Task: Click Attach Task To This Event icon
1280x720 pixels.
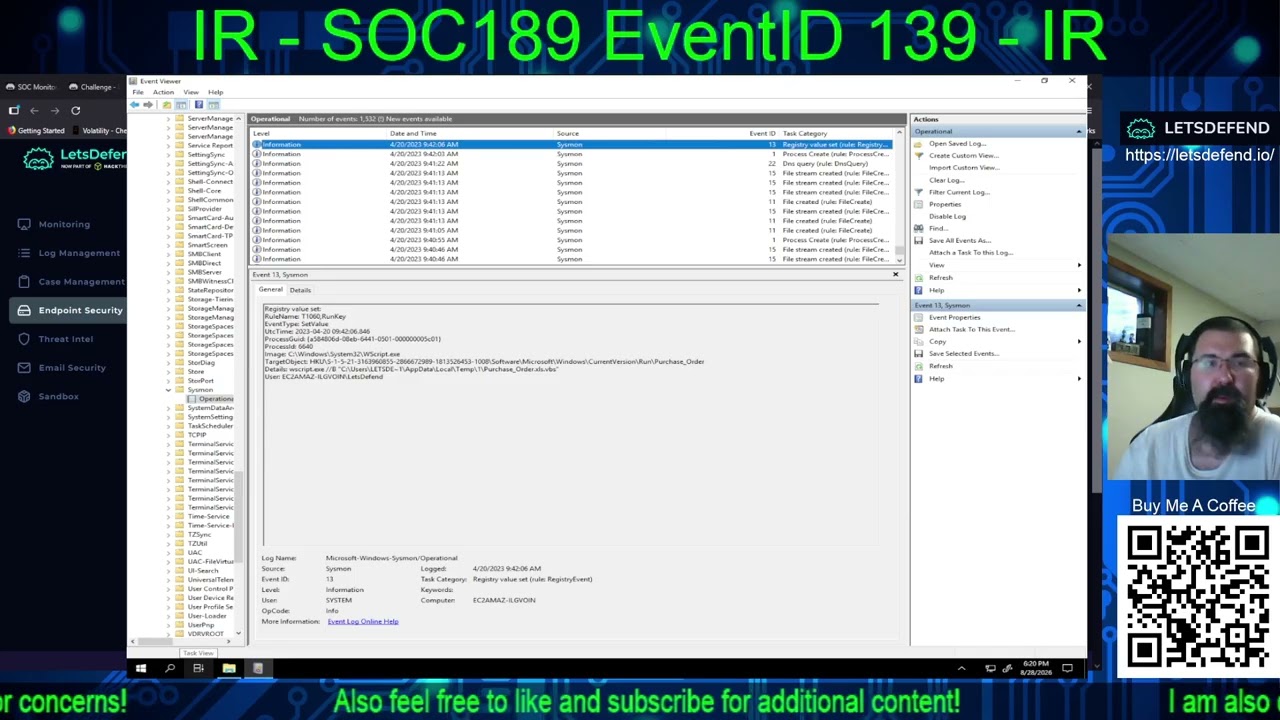Action: coord(918,329)
